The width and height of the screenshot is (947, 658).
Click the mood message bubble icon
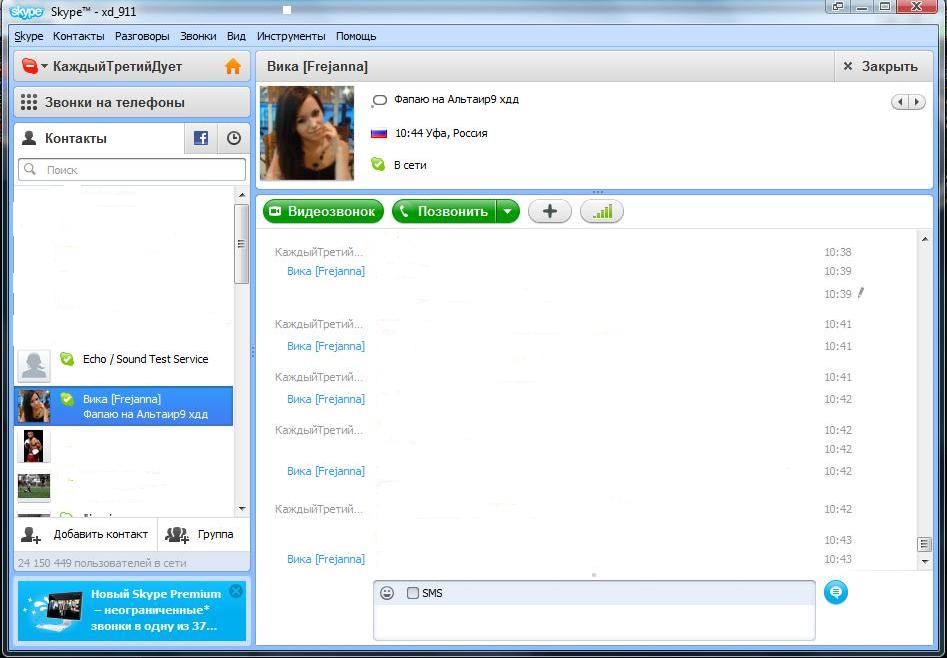[379, 100]
